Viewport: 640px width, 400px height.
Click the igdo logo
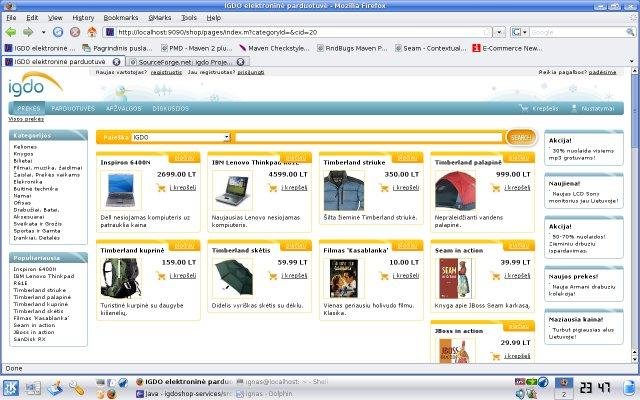(35, 84)
